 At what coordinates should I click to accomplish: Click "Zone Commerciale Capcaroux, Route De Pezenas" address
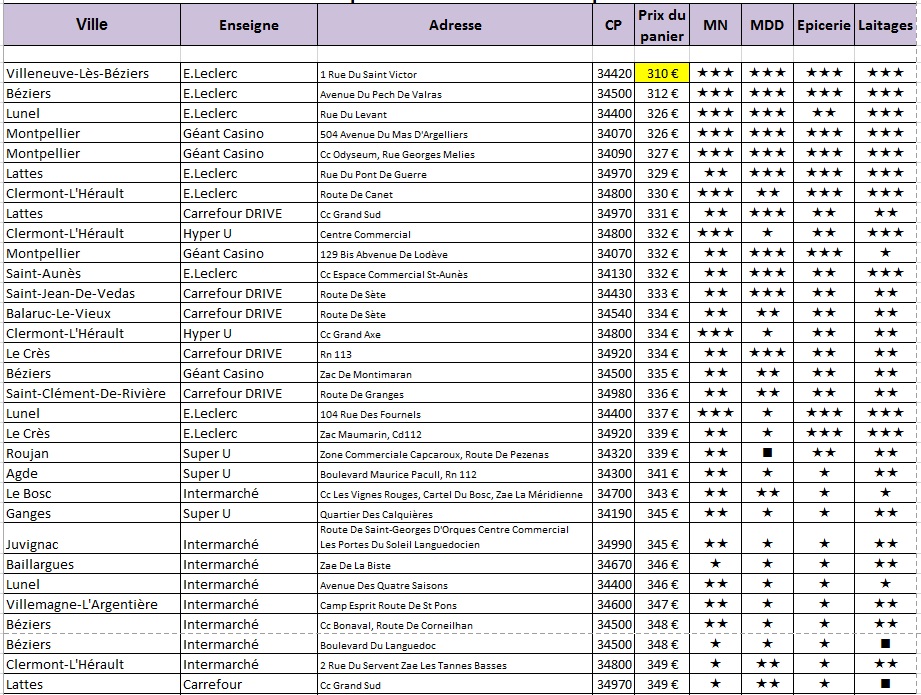[455, 453]
